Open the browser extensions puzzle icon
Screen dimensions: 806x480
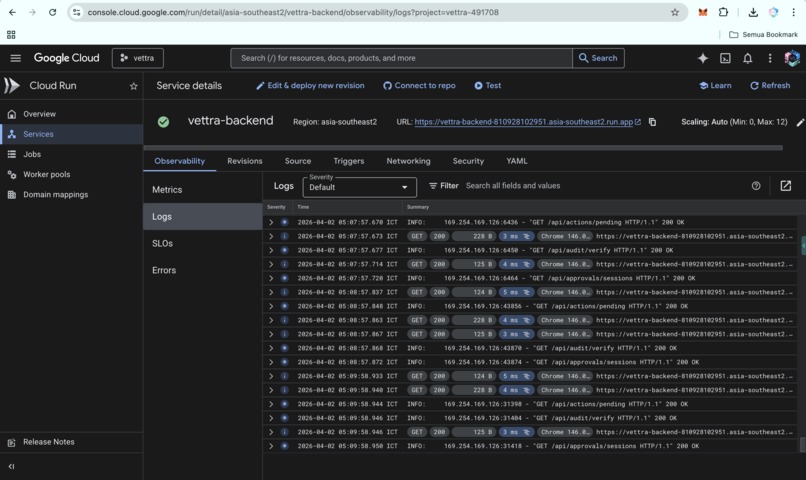723,12
